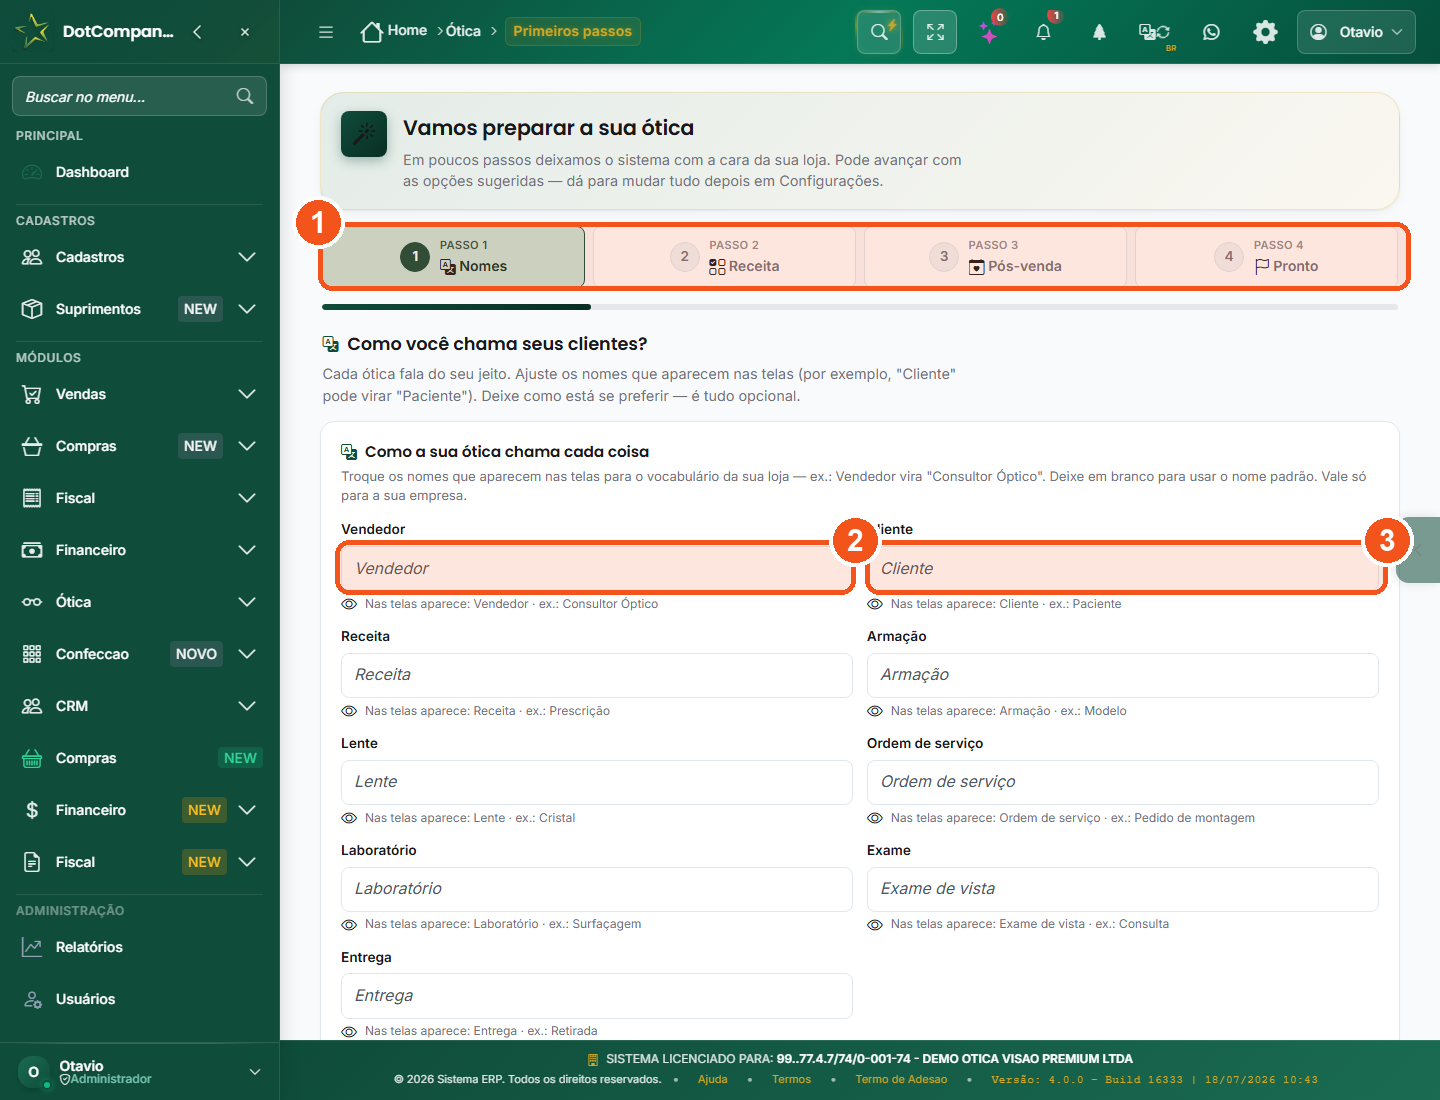Click the Dashboard sidebar icon
Image resolution: width=1440 pixels, height=1100 pixels.
32,172
